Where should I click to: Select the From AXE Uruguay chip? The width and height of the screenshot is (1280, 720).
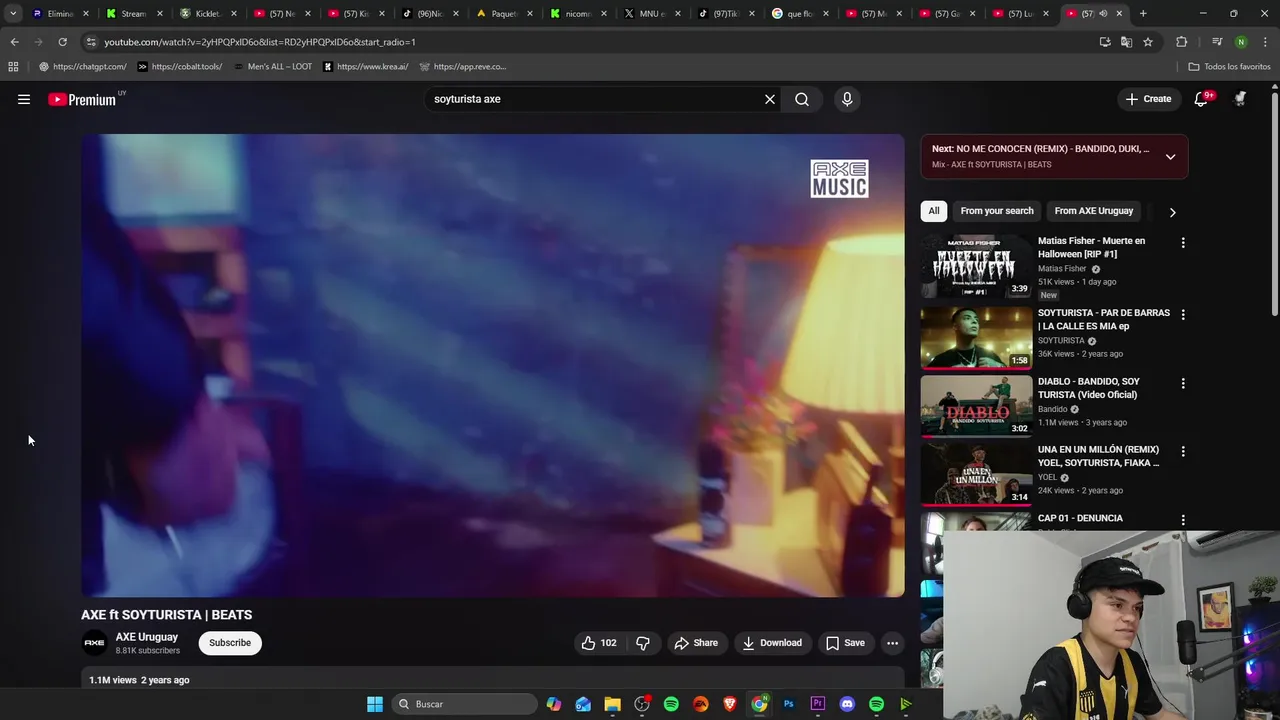(1094, 211)
